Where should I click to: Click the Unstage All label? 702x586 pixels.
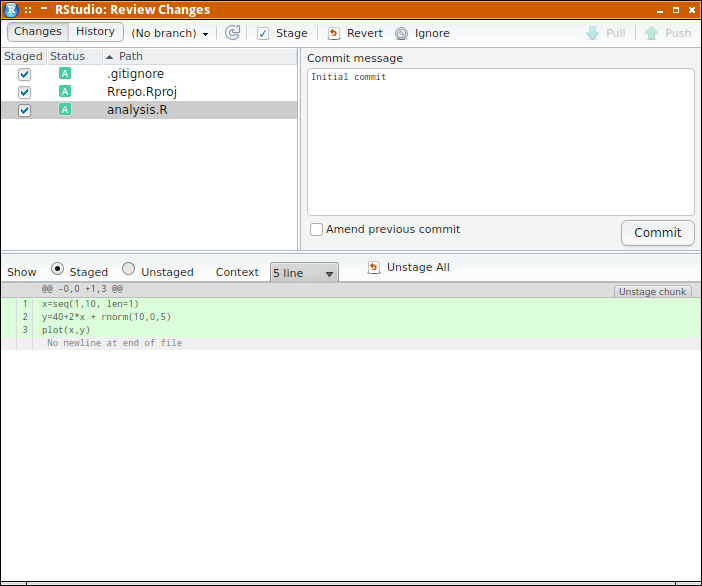419,267
